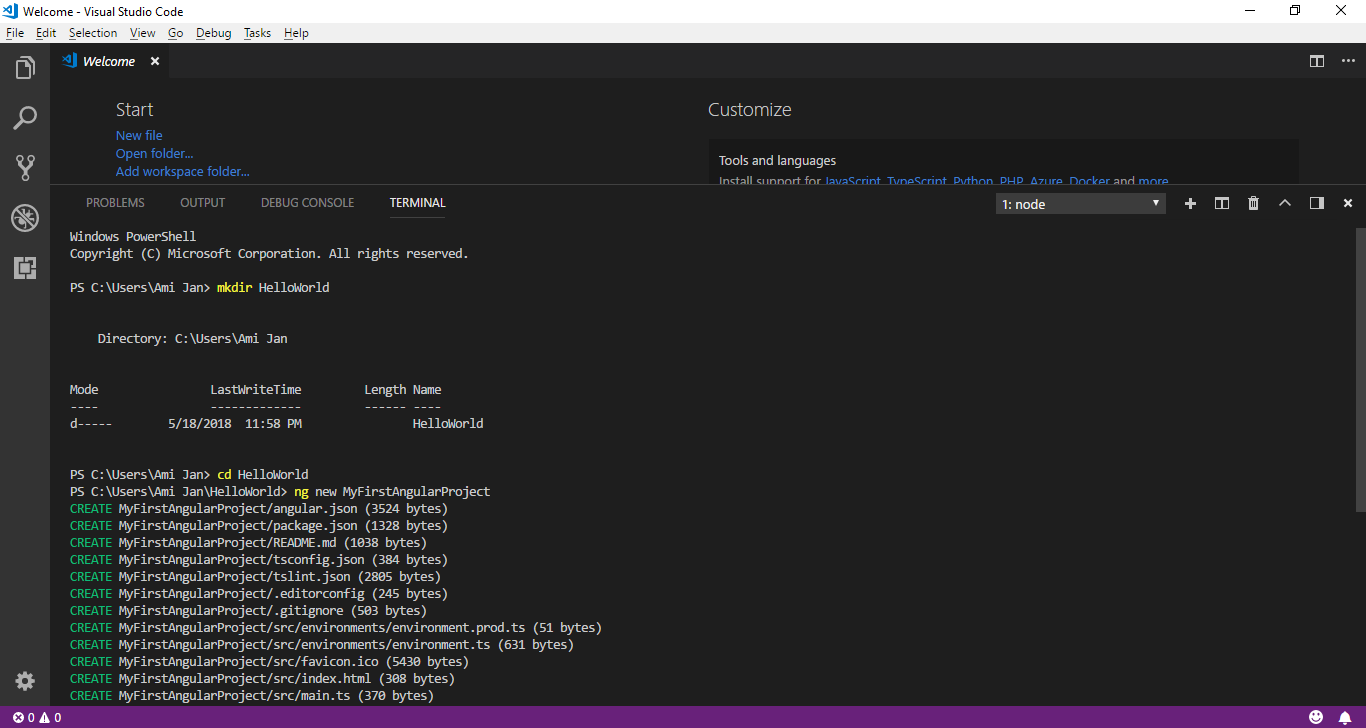The height and width of the screenshot is (728, 1366).
Task: Click the favicon.ico CREATE line
Action: 269,662
